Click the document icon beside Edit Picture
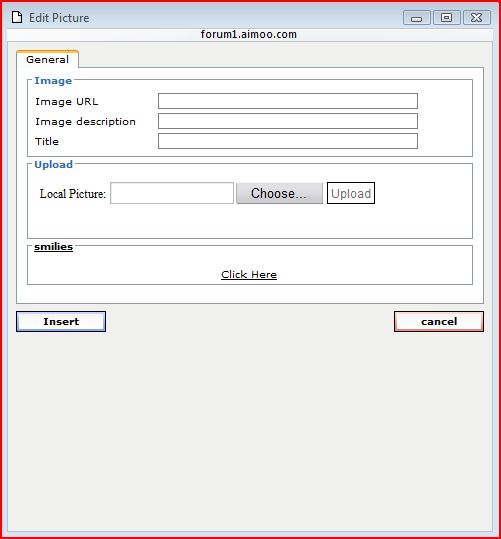The image size is (501, 539). pyautogui.click(x=17, y=17)
